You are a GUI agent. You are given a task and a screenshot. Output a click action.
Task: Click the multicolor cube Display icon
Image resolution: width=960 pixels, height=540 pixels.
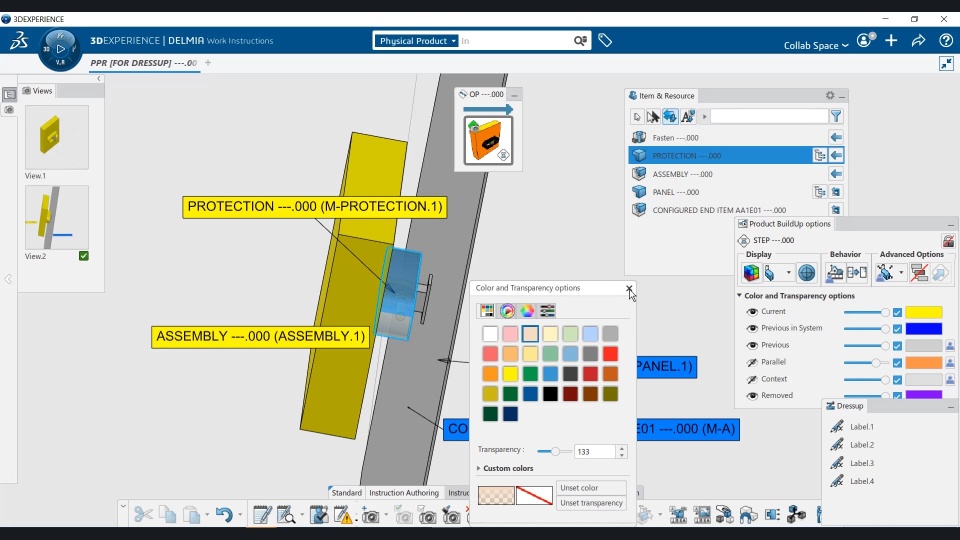point(751,272)
